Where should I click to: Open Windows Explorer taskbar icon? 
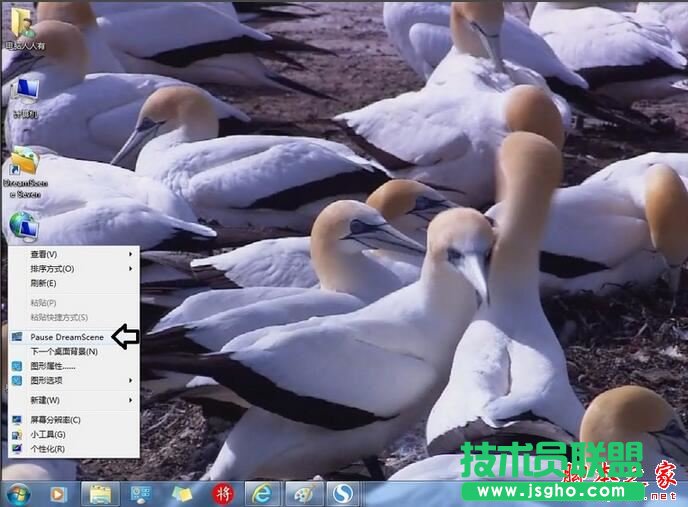pyautogui.click(x=100, y=493)
